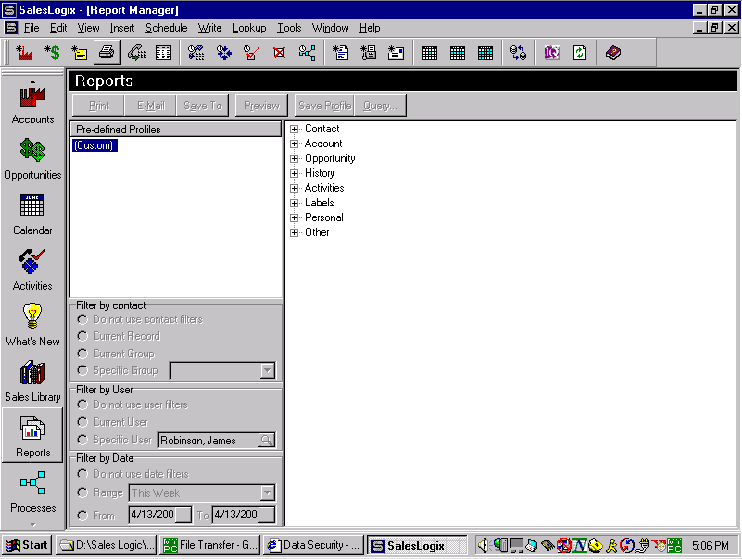Image resolution: width=742 pixels, height=559 pixels.
Task: Click the Robinson, James lookup magnifier
Action: point(266,440)
